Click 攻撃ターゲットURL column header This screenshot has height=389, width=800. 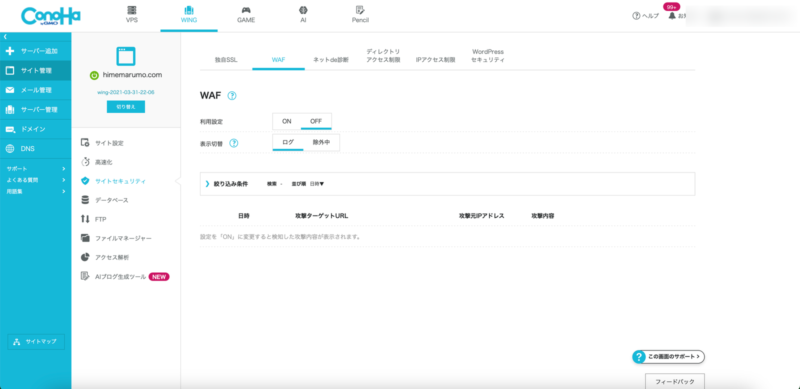321,216
